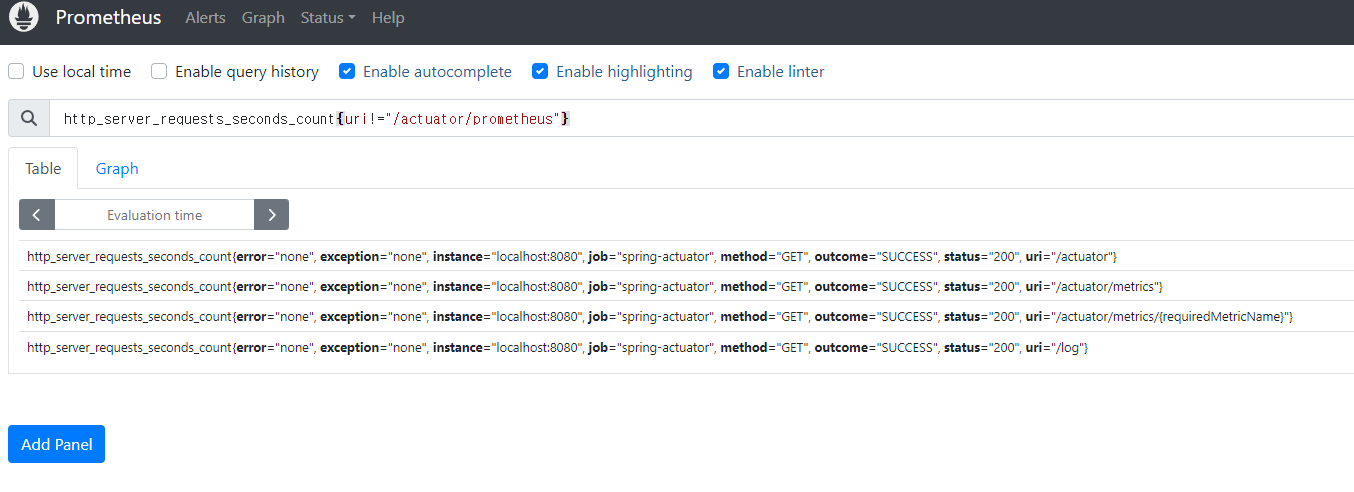1354x492 pixels.
Task: Expand the Status dropdown menu
Action: point(328,18)
